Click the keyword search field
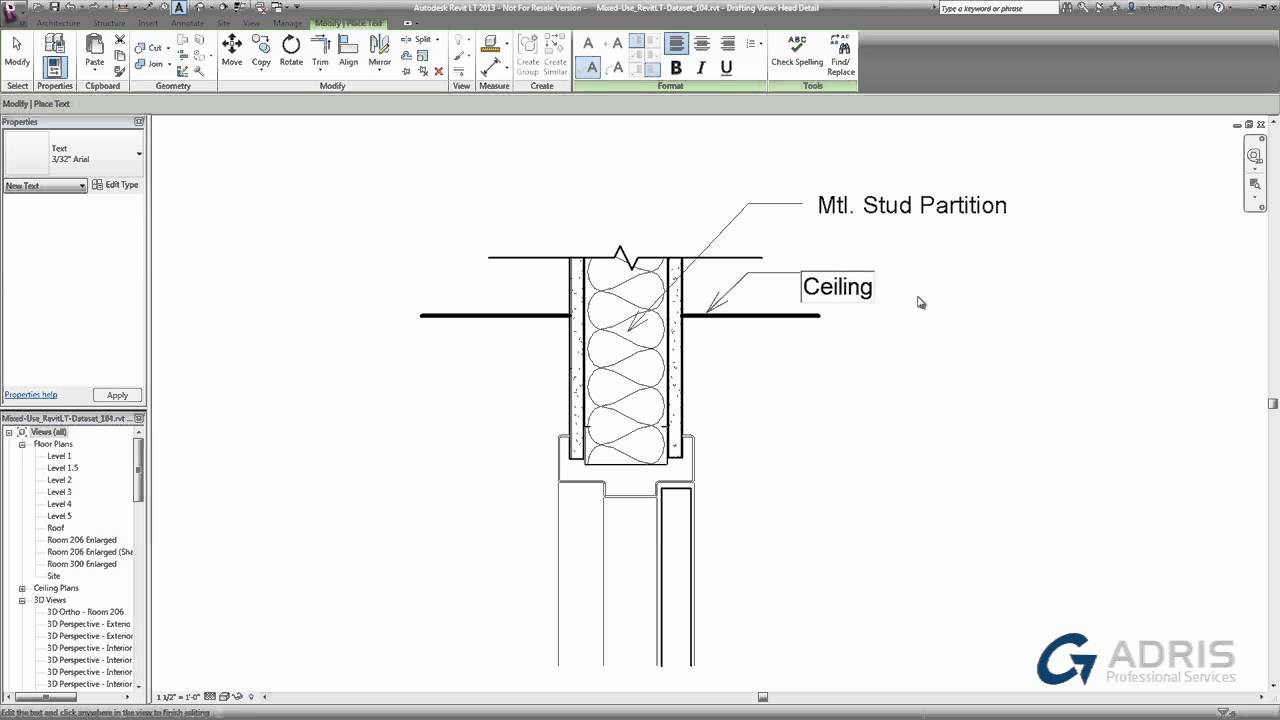This screenshot has width=1280, height=720. 998,8
